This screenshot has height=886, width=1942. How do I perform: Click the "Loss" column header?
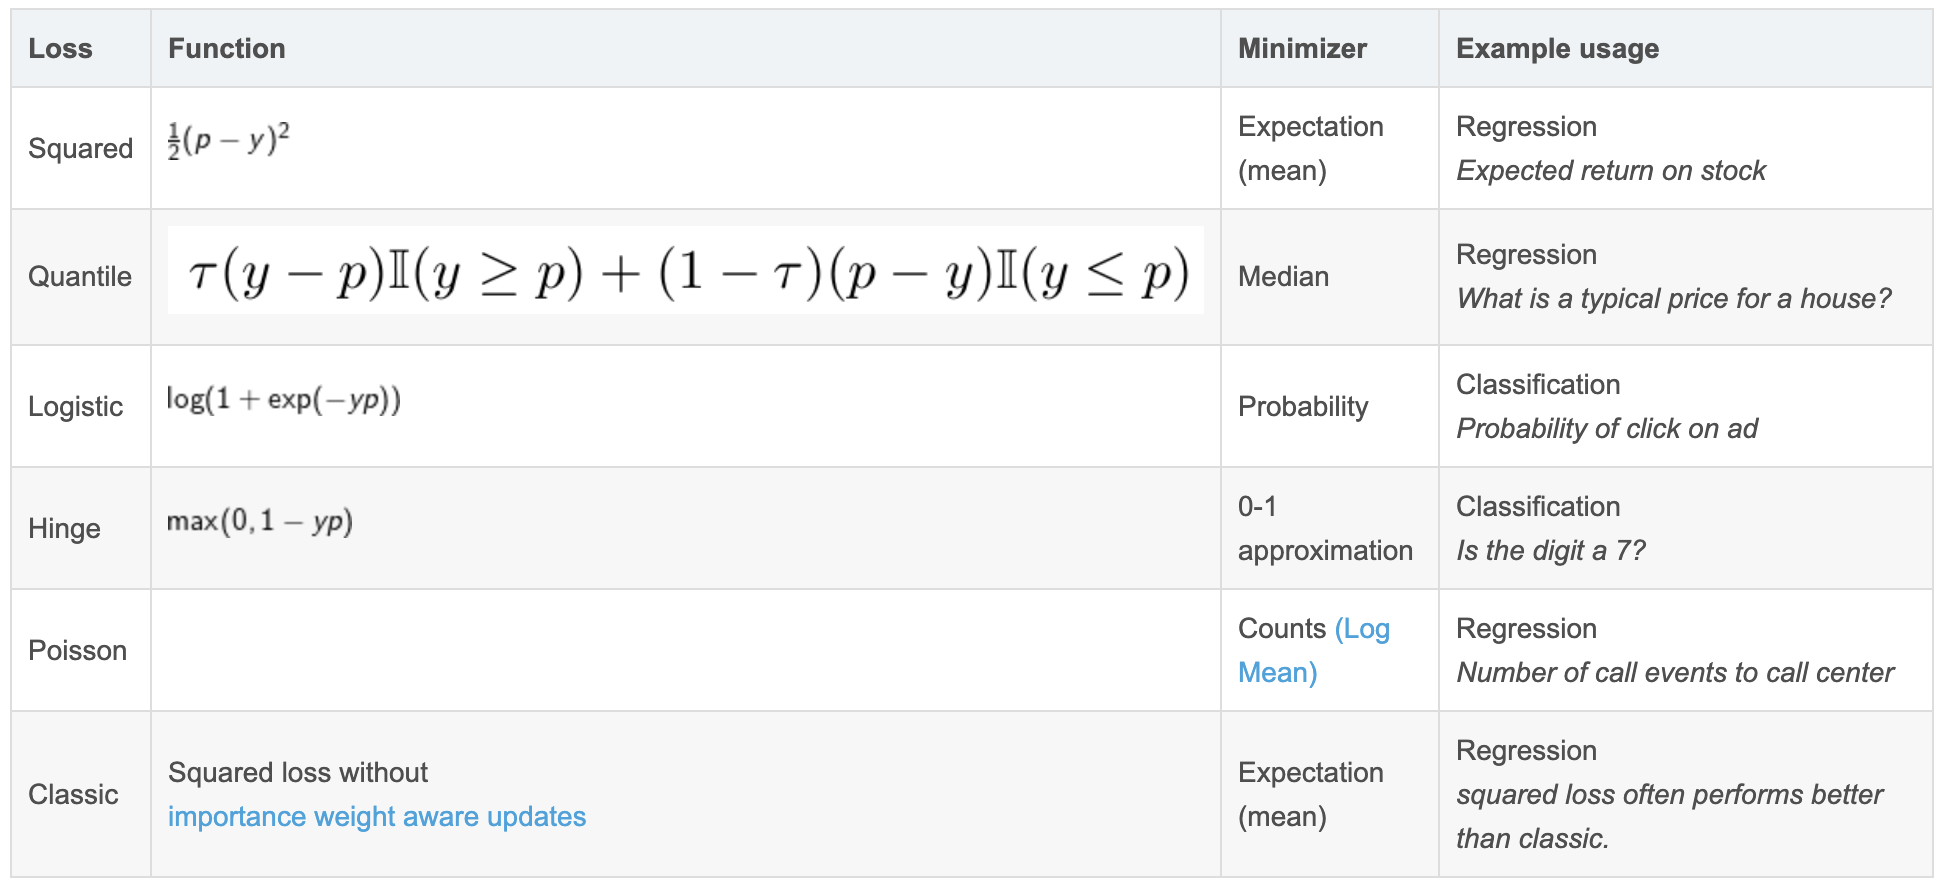60,49
